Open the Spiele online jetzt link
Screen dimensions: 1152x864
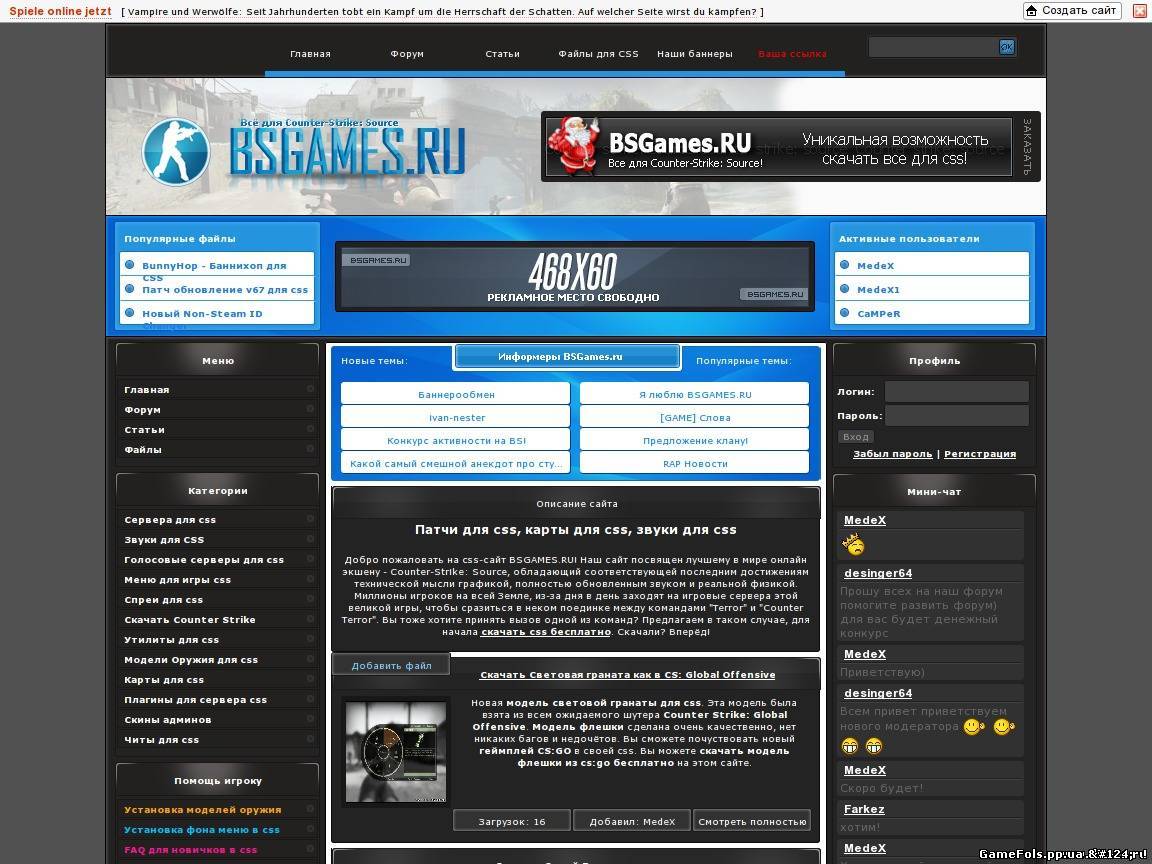[60, 11]
